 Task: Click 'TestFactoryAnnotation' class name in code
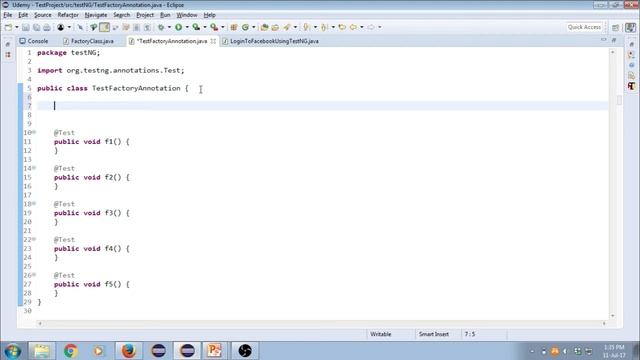(x=136, y=88)
